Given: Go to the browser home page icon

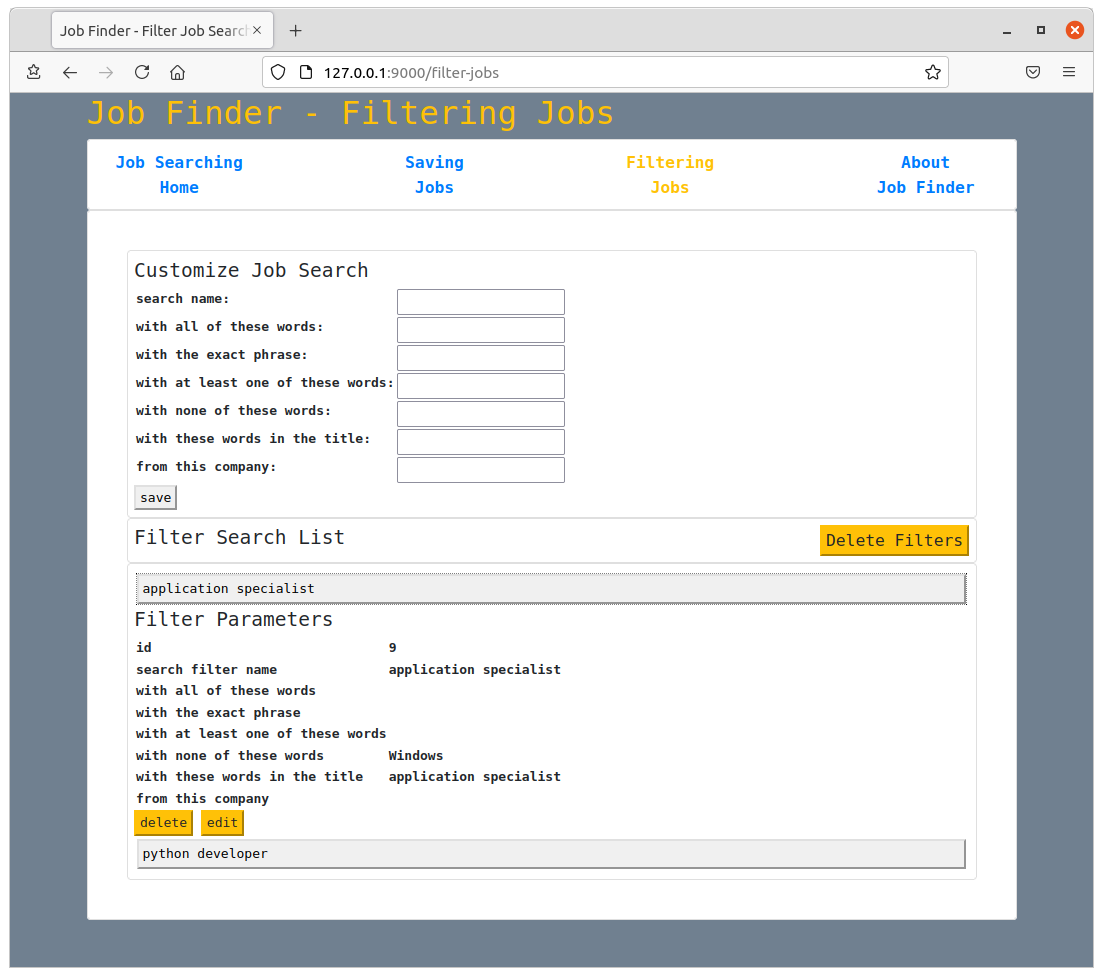Looking at the screenshot, I should coord(178,72).
